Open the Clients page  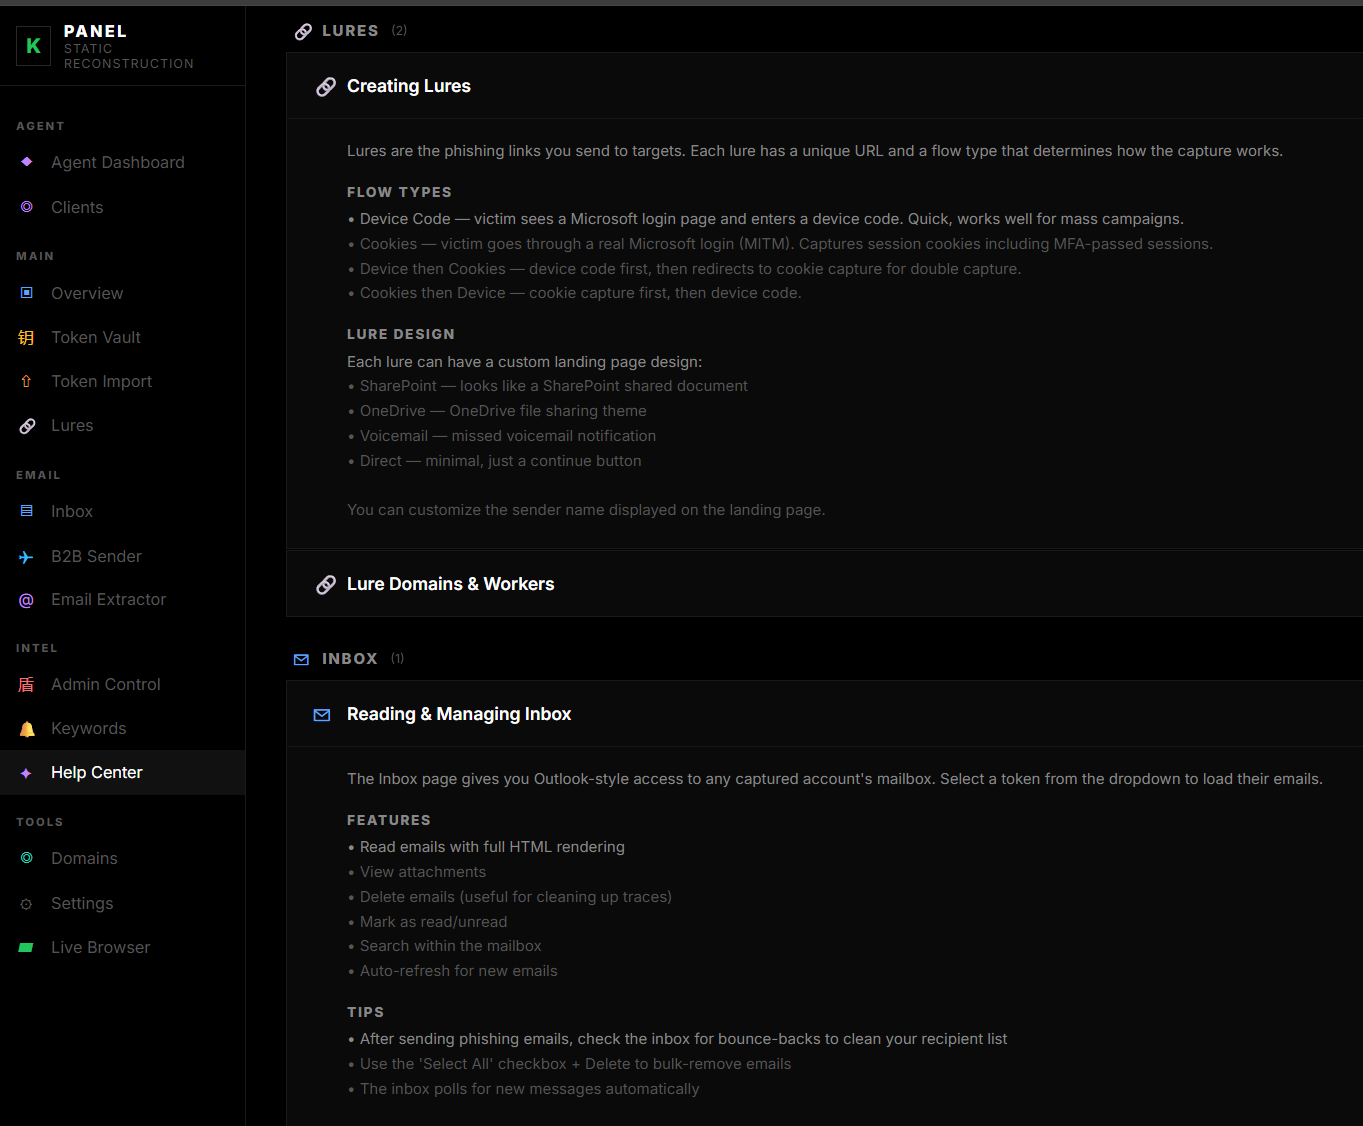click(x=122, y=207)
